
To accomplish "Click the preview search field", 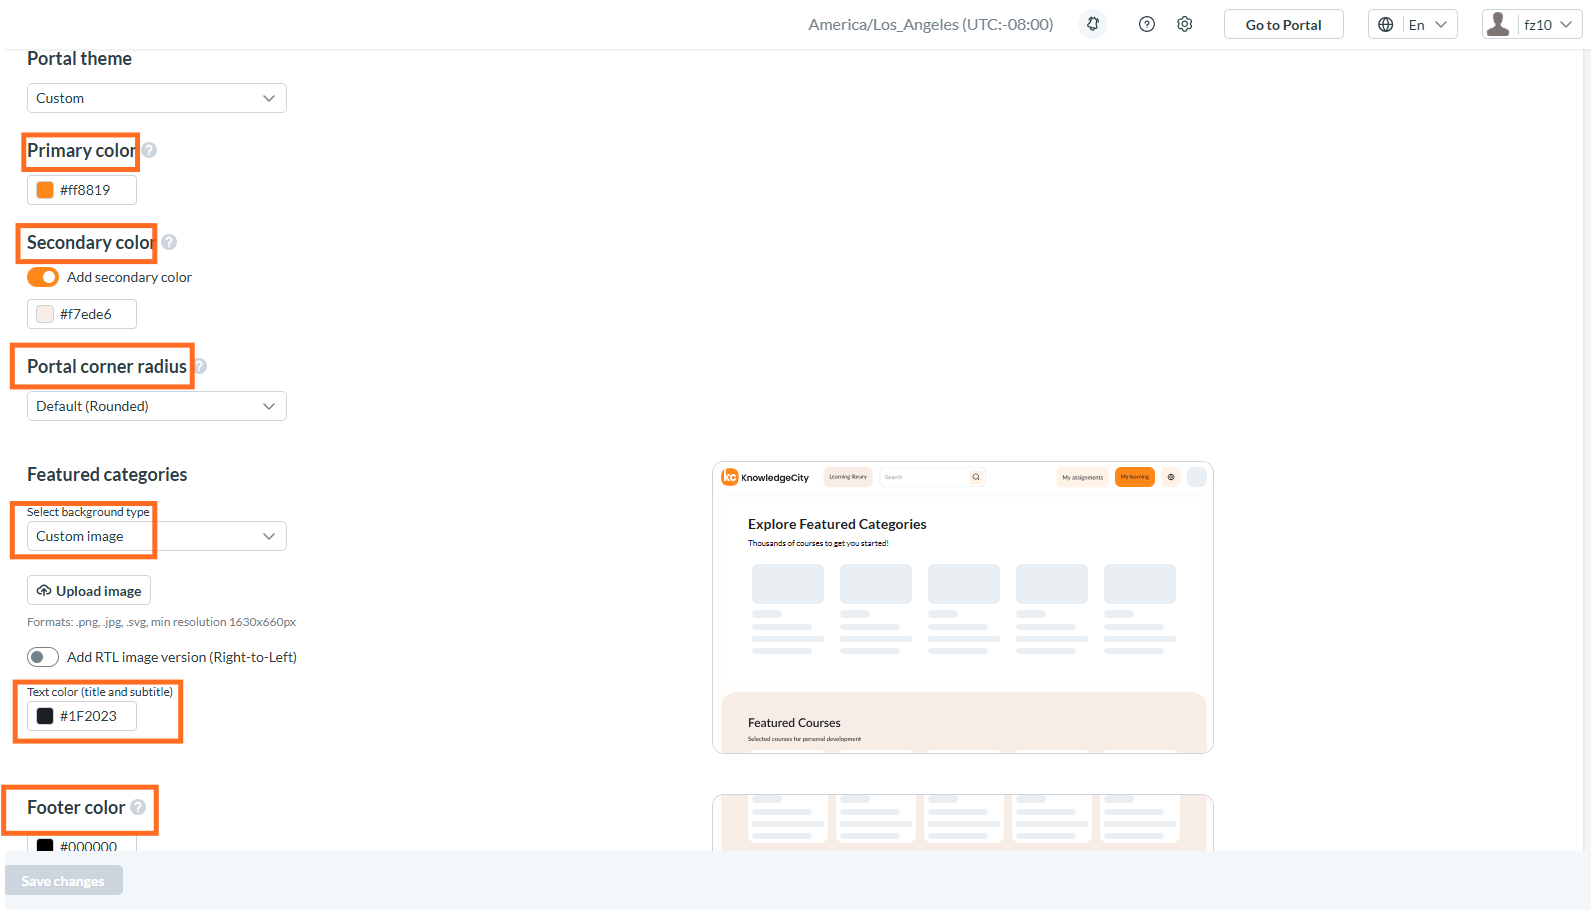I will tap(932, 477).
